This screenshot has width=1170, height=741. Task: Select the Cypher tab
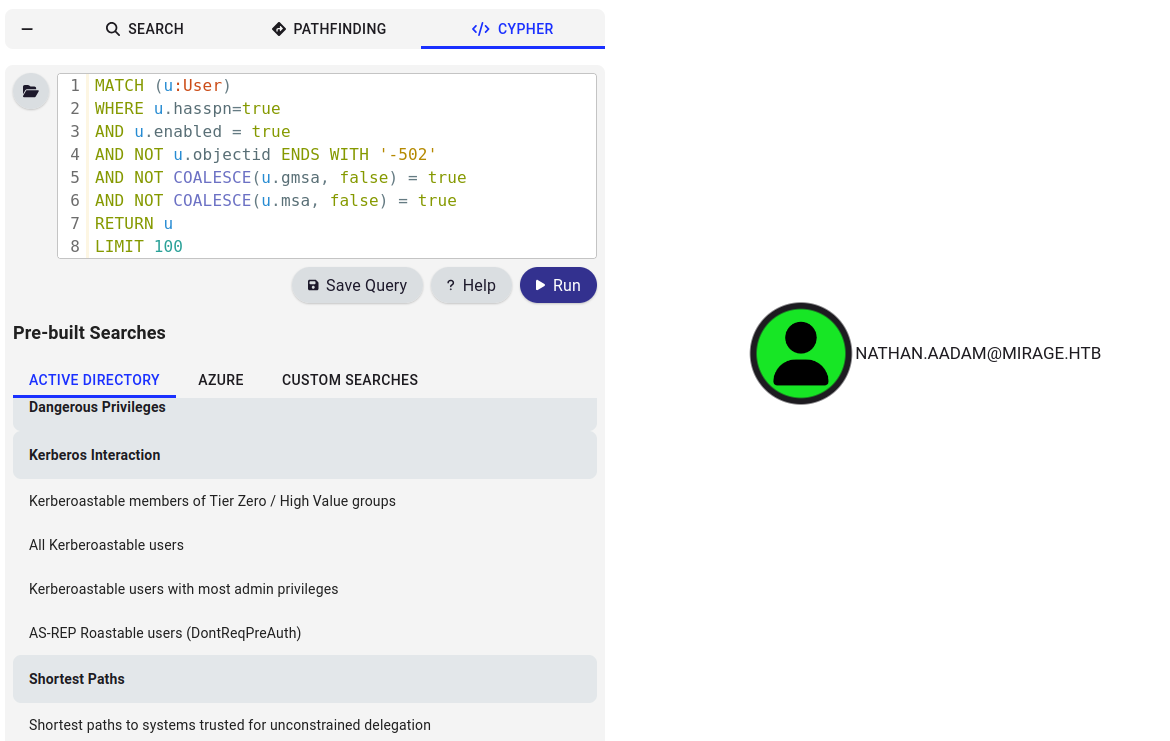tap(512, 29)
